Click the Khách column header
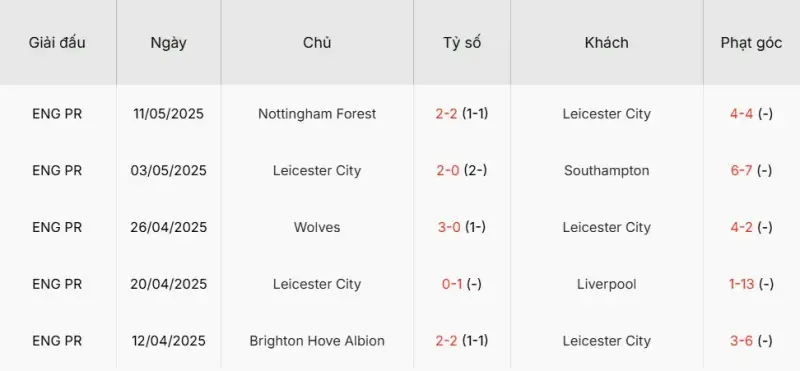800x371 pixels. pos(607,43)
